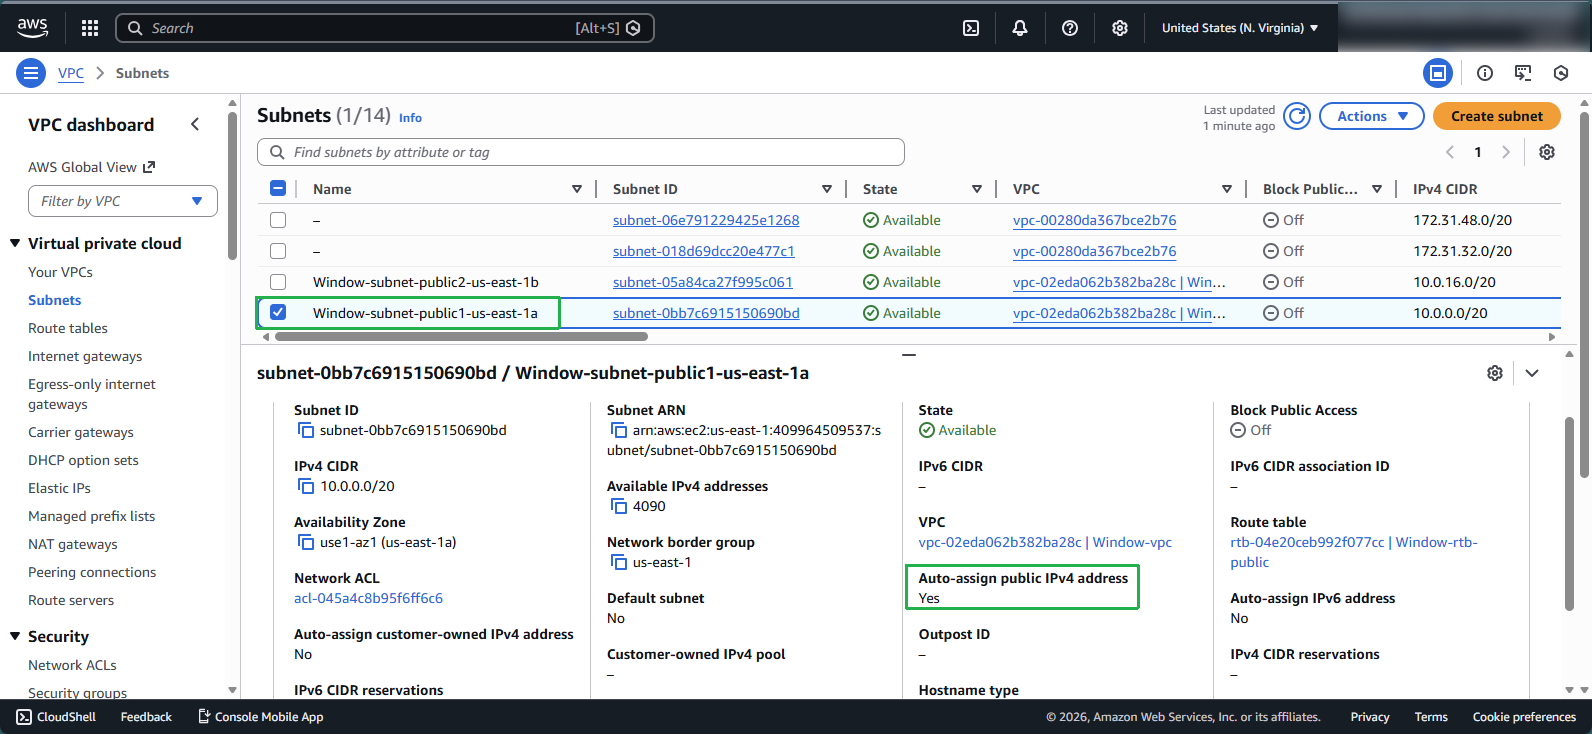The image size is (1592, 734).
Task: Select subnet-018d69dcc20e477c1 row checkbox
Action: pyautogui.click(x=278, y=251)
